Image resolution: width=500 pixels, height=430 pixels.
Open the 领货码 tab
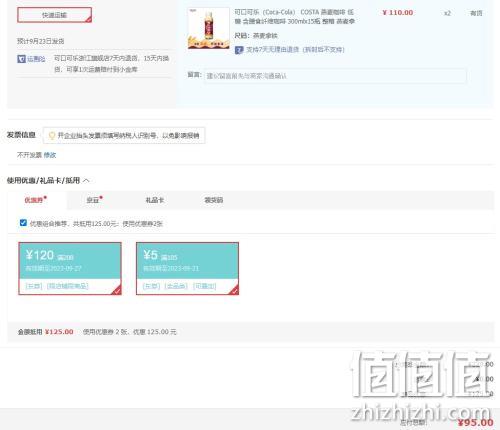click(214, 200)
